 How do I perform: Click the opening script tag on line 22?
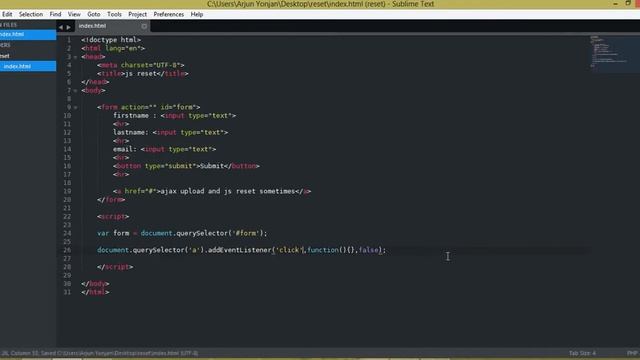[x=113, y=217]
